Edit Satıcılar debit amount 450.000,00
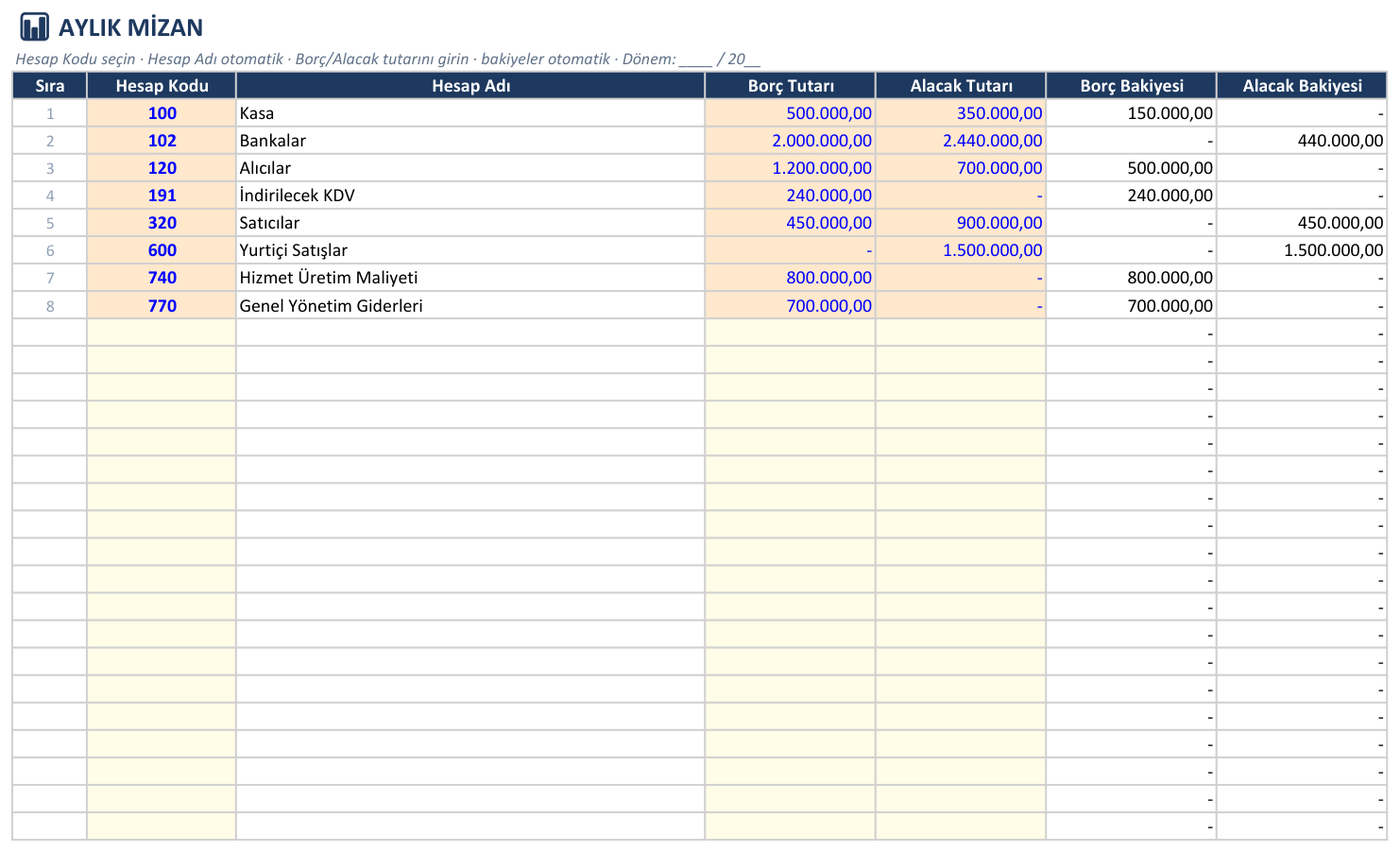1400x852 pixels. (791, 223)
